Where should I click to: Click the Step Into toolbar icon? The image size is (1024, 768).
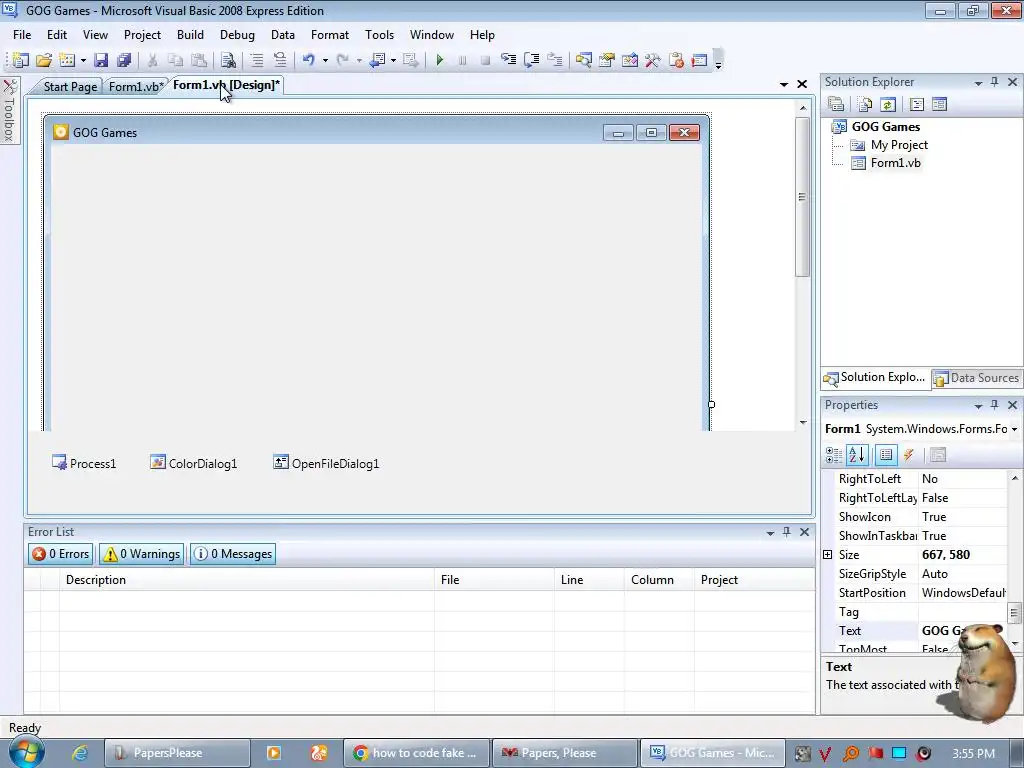(508, 60)
